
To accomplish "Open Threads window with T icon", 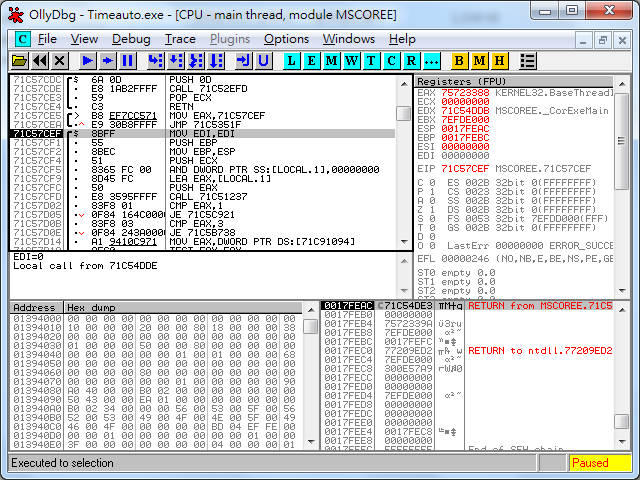I will click(x=371, y=61).
